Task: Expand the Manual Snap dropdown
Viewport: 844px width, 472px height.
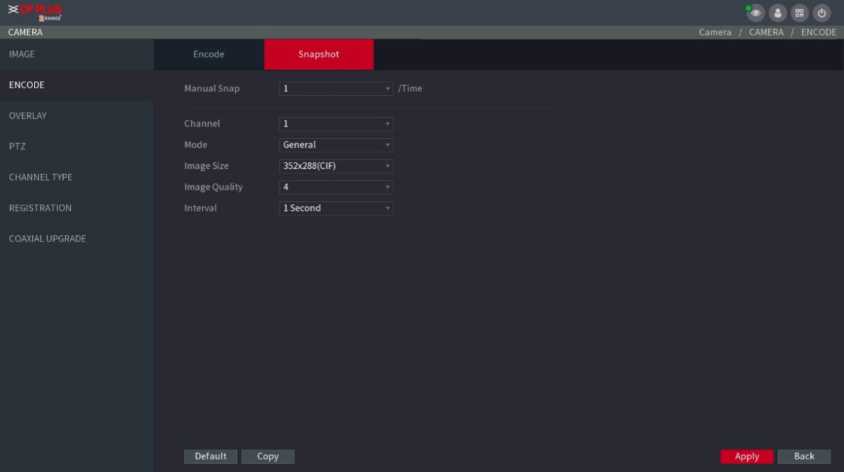Action: [x=336, y=88]
